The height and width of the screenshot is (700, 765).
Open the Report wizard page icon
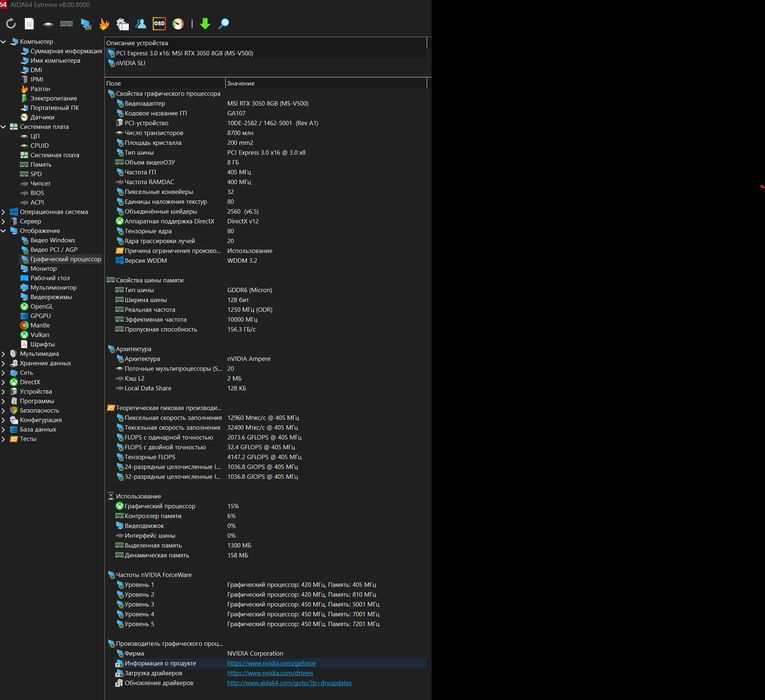tap(29, 23)
